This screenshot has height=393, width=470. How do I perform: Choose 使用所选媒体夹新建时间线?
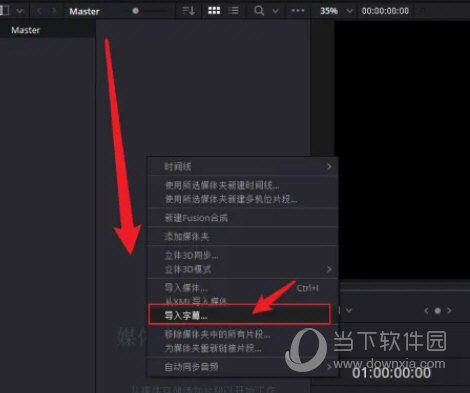click(x=243, y=185)
